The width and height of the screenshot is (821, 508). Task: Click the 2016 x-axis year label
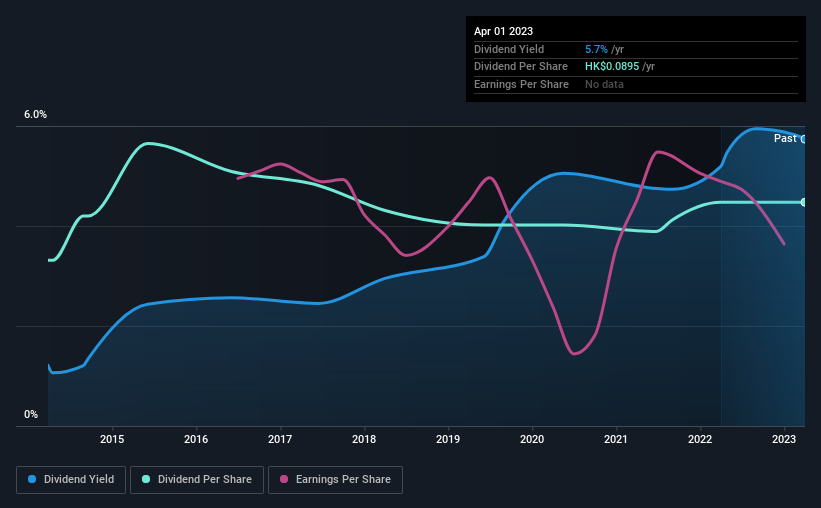point(196,439)
